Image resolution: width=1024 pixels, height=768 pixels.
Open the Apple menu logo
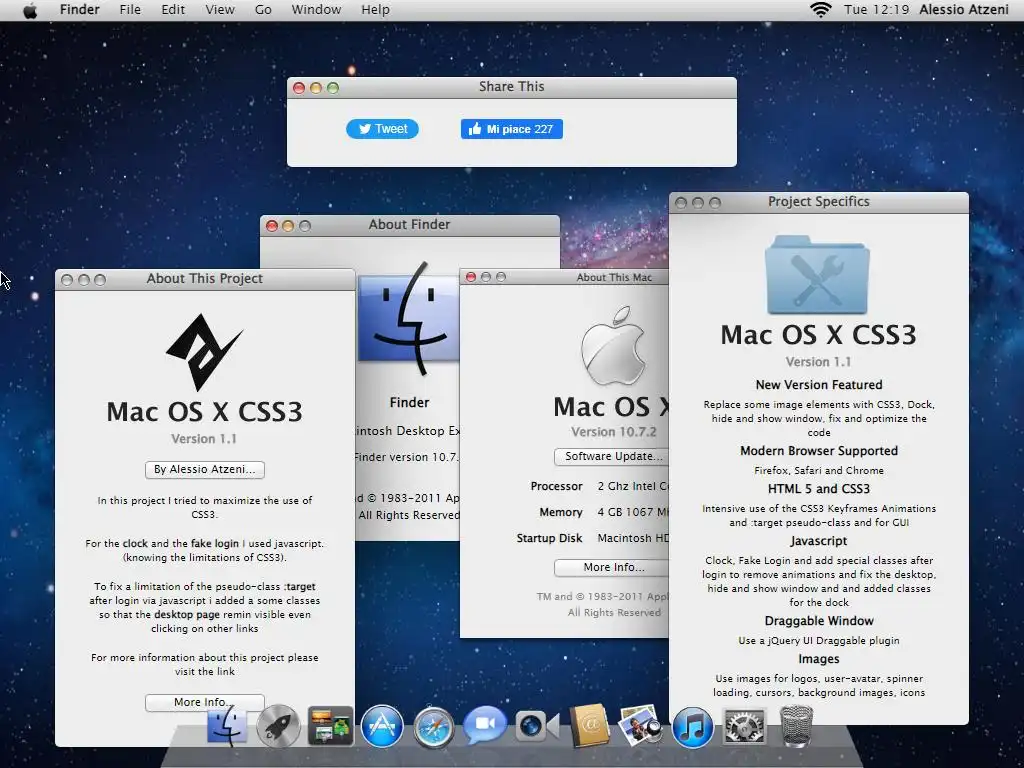30,10
